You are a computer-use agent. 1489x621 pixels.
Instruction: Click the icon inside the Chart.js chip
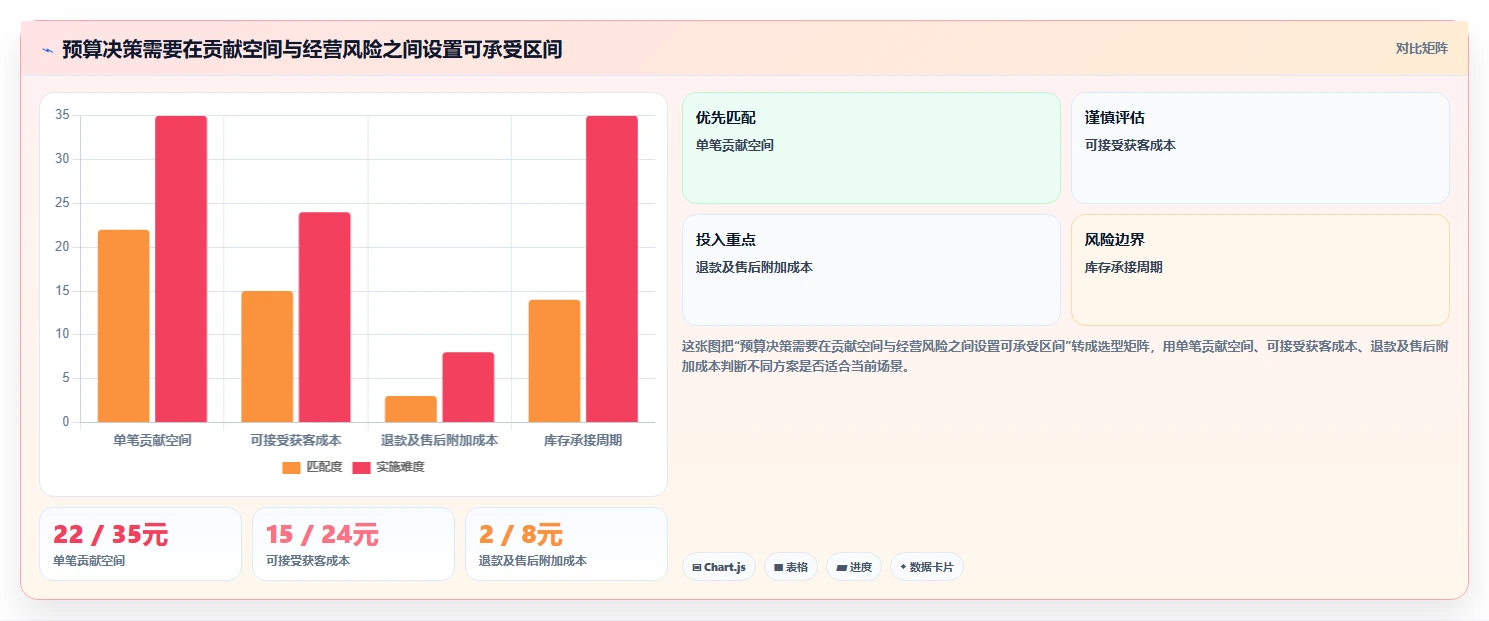click(696, 568)
